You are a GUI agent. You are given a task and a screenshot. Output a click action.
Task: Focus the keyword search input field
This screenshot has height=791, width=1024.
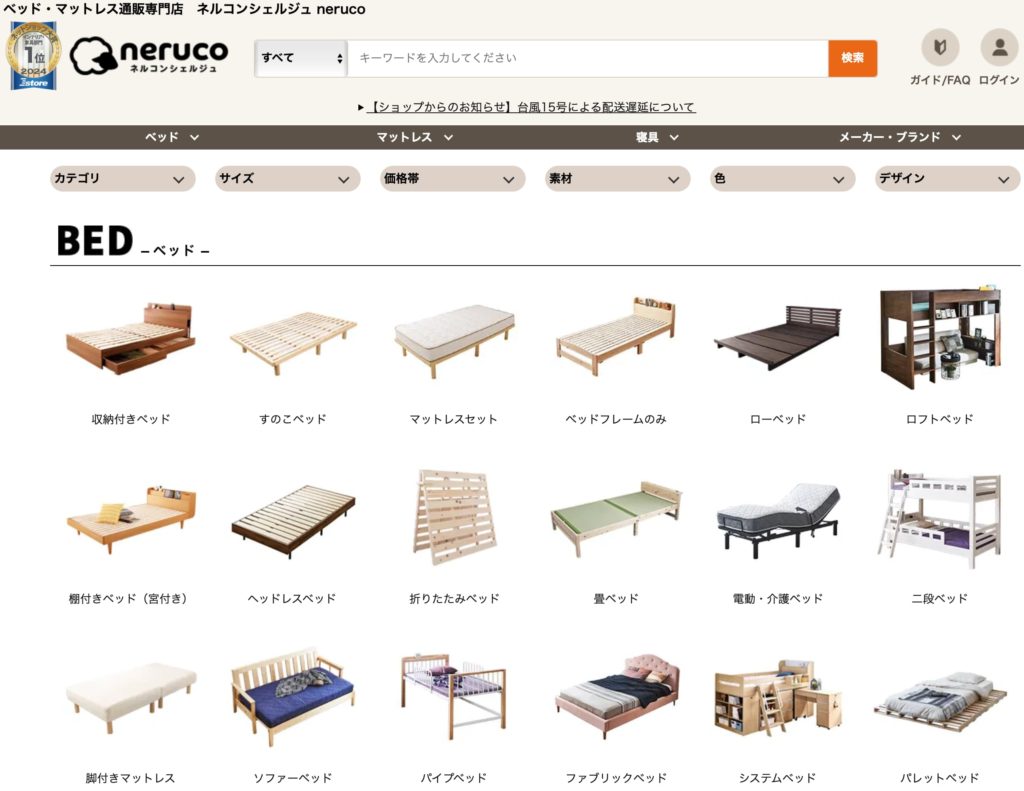click(588, 59)
